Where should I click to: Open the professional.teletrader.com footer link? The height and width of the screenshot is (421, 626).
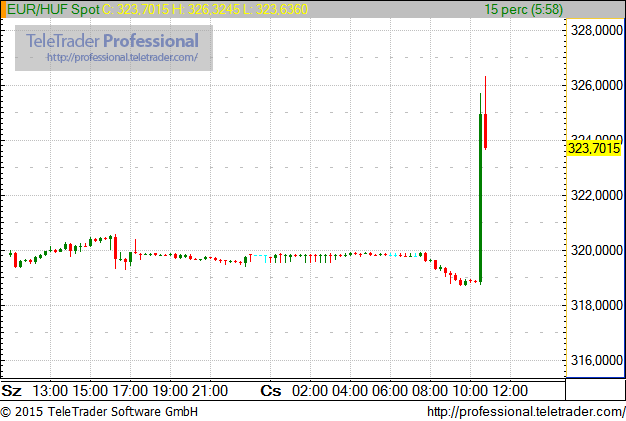pos(526,412)
